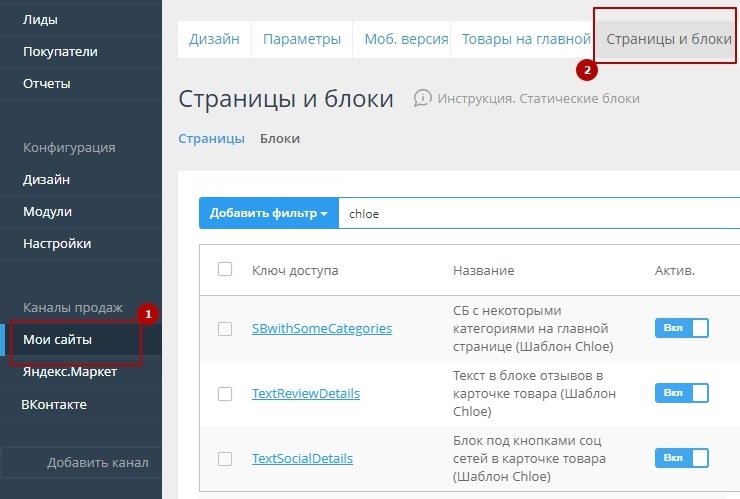Switch off TextSocialDetails activity toggle
This screenshot has width=740, height=499.
click(681, 458)
